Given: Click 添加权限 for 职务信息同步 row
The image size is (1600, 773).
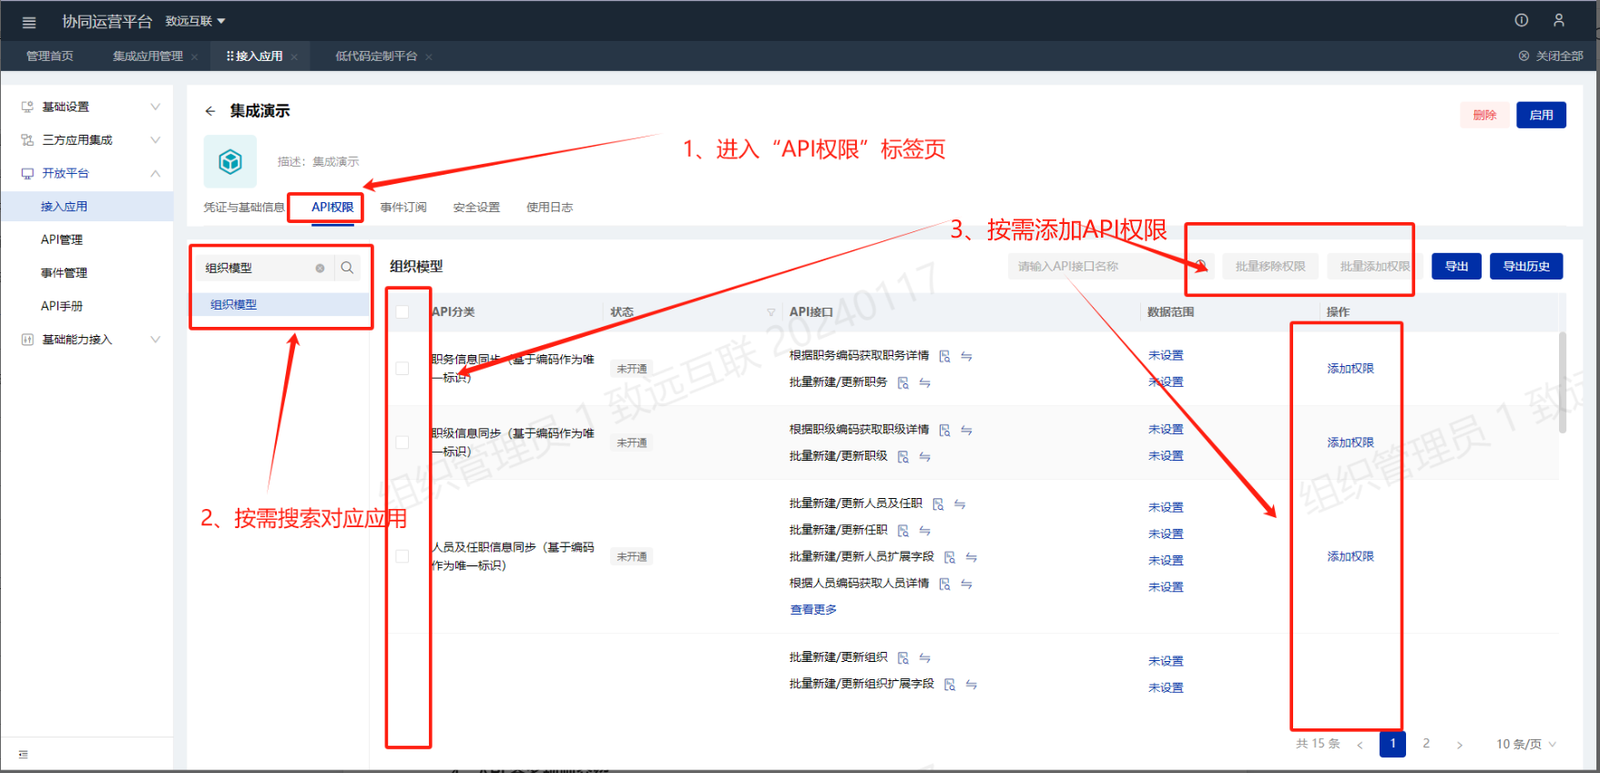Looking at the screenshot, I should [x=1350, y=368].
